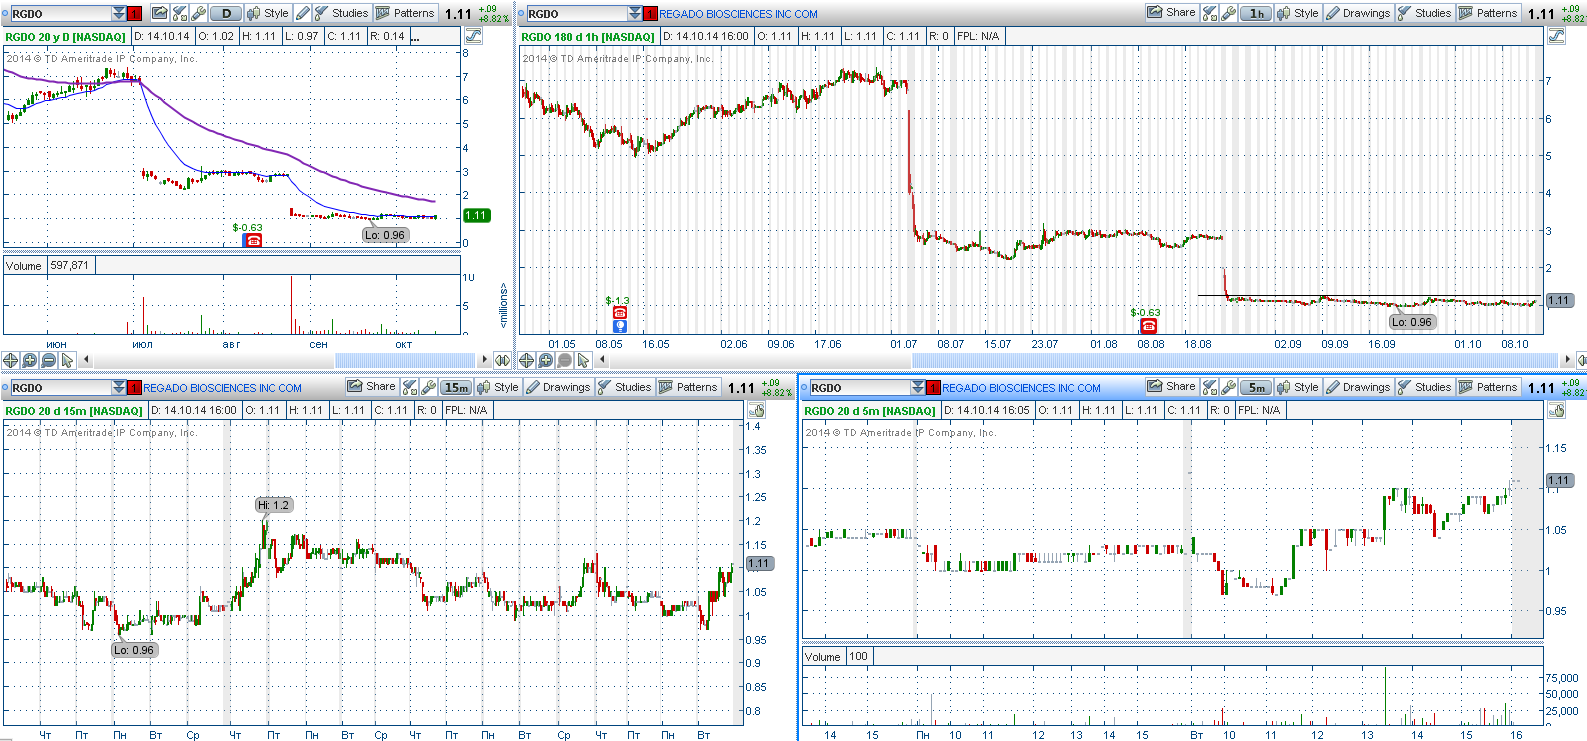
Task: Open the 15m timeframe selector
Action: tap(457, 387)
